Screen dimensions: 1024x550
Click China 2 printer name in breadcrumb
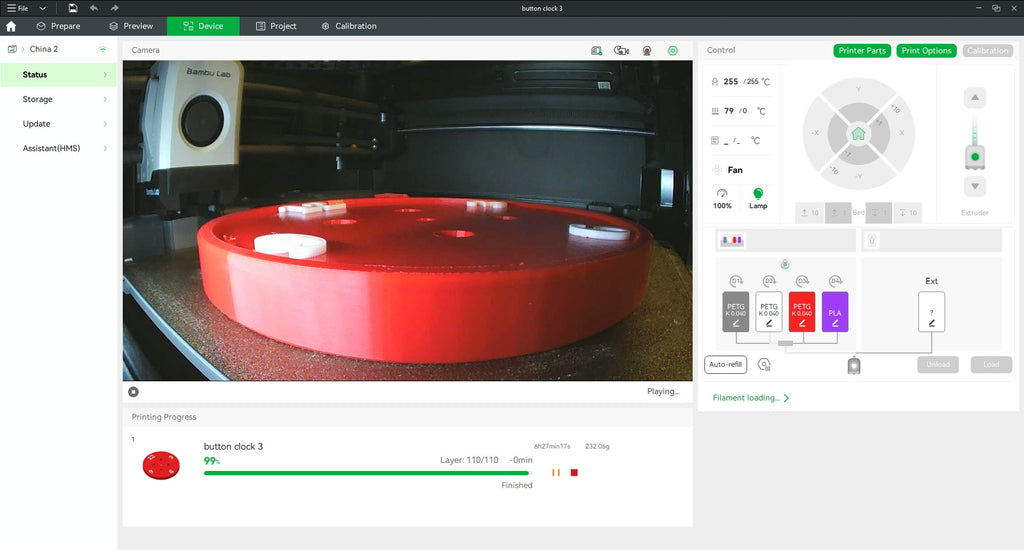point(44,49)
